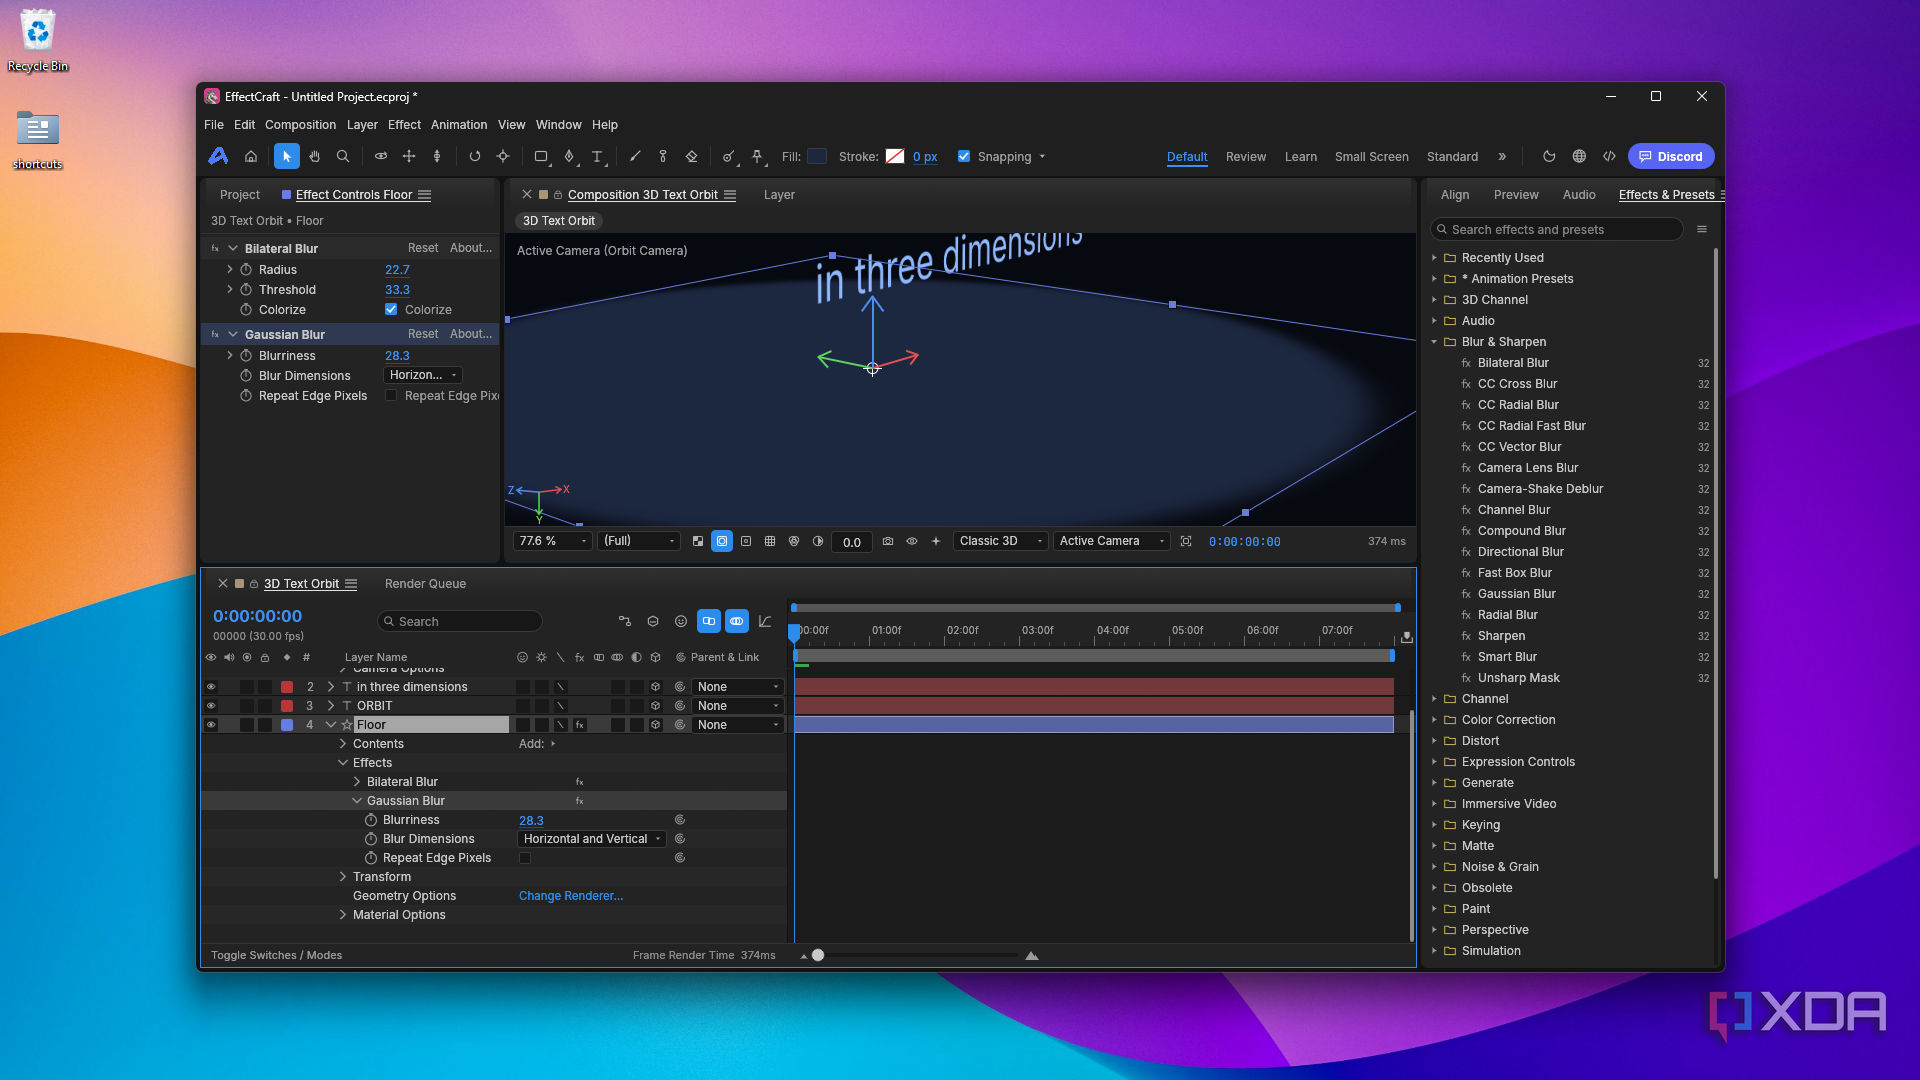Click the Discord button

(x=1671, y=157)
